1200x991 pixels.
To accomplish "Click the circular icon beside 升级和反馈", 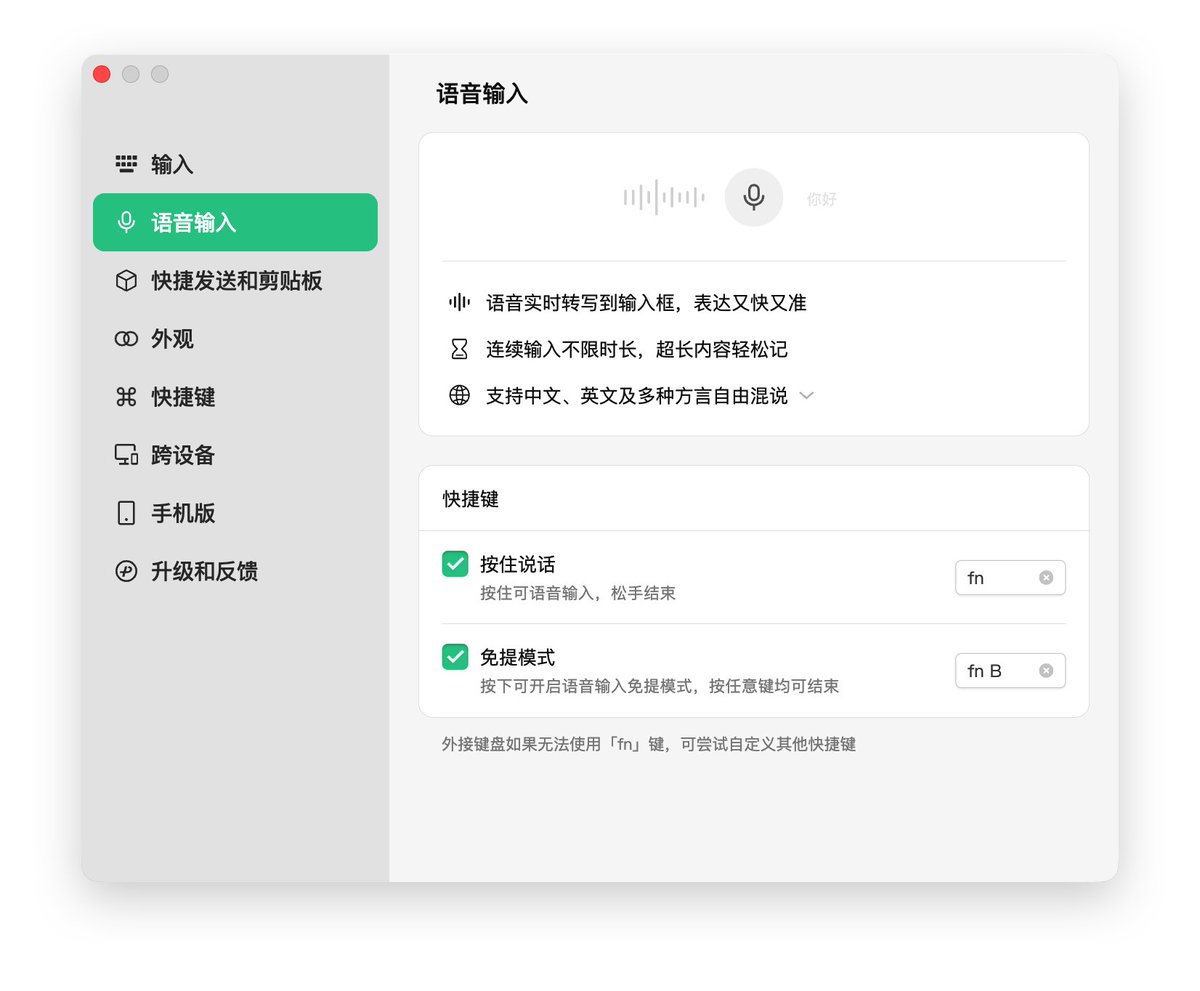I will coord(126,571).
